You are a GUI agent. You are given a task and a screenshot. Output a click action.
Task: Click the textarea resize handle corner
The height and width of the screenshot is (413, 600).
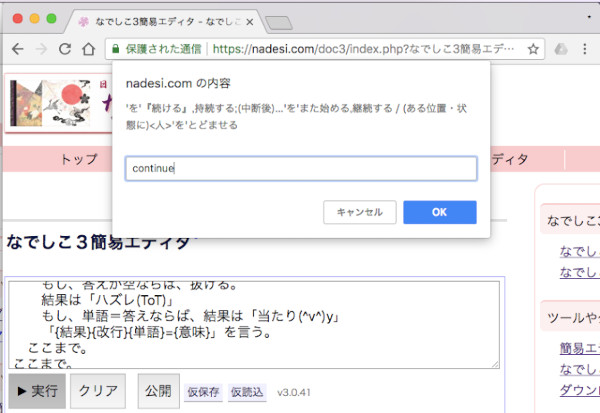(x=495, y=364)
